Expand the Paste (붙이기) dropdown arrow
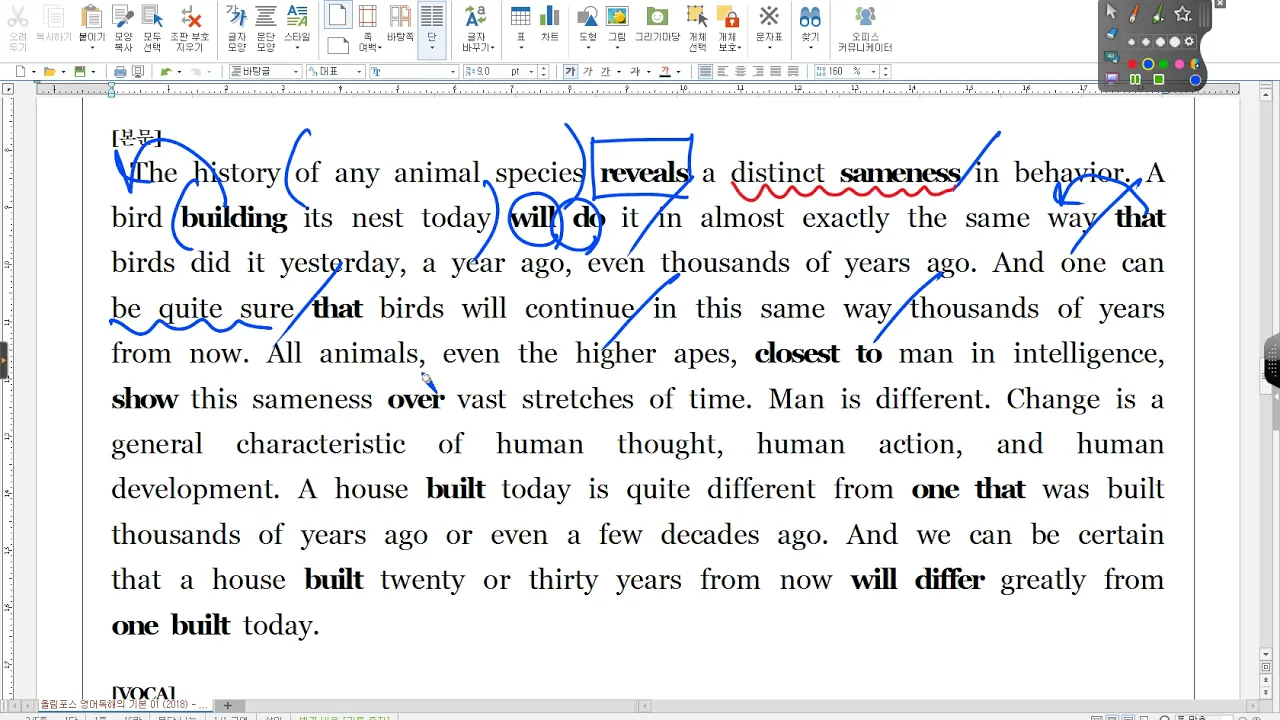Image resolution: width=1280 pixels, height=720 pixels. 91,47
